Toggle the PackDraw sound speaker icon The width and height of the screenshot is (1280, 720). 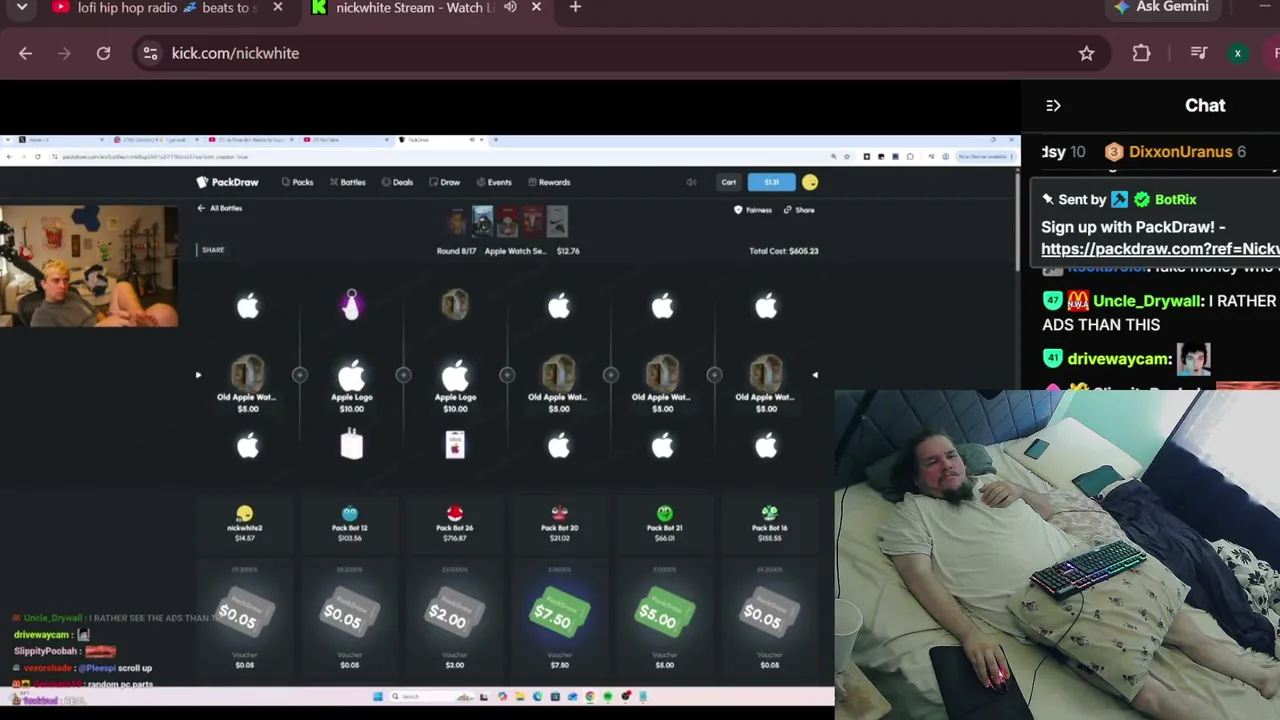tap(691, 182)
